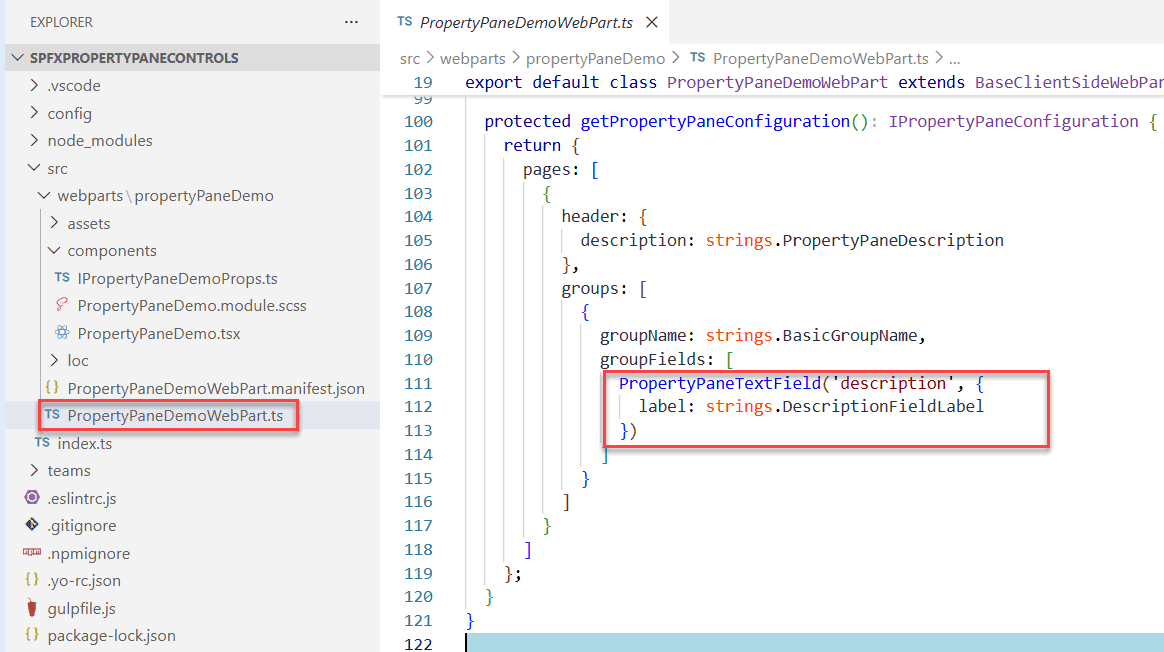Click BaseClientSideWebPart in sticky header

point(1069,82)
